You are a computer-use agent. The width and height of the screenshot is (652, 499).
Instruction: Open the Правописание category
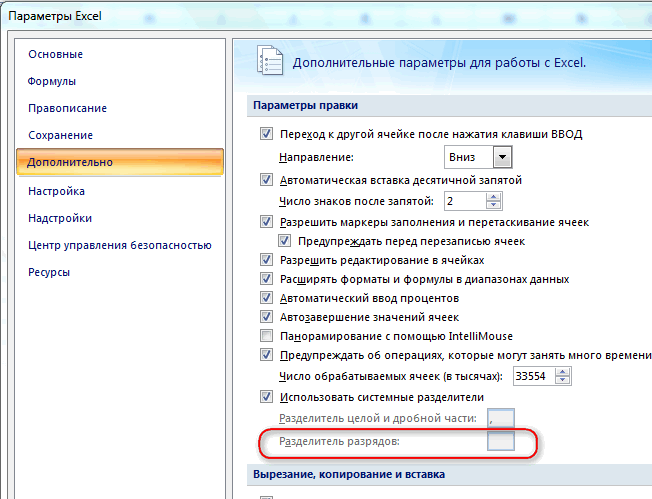point(67,108)
